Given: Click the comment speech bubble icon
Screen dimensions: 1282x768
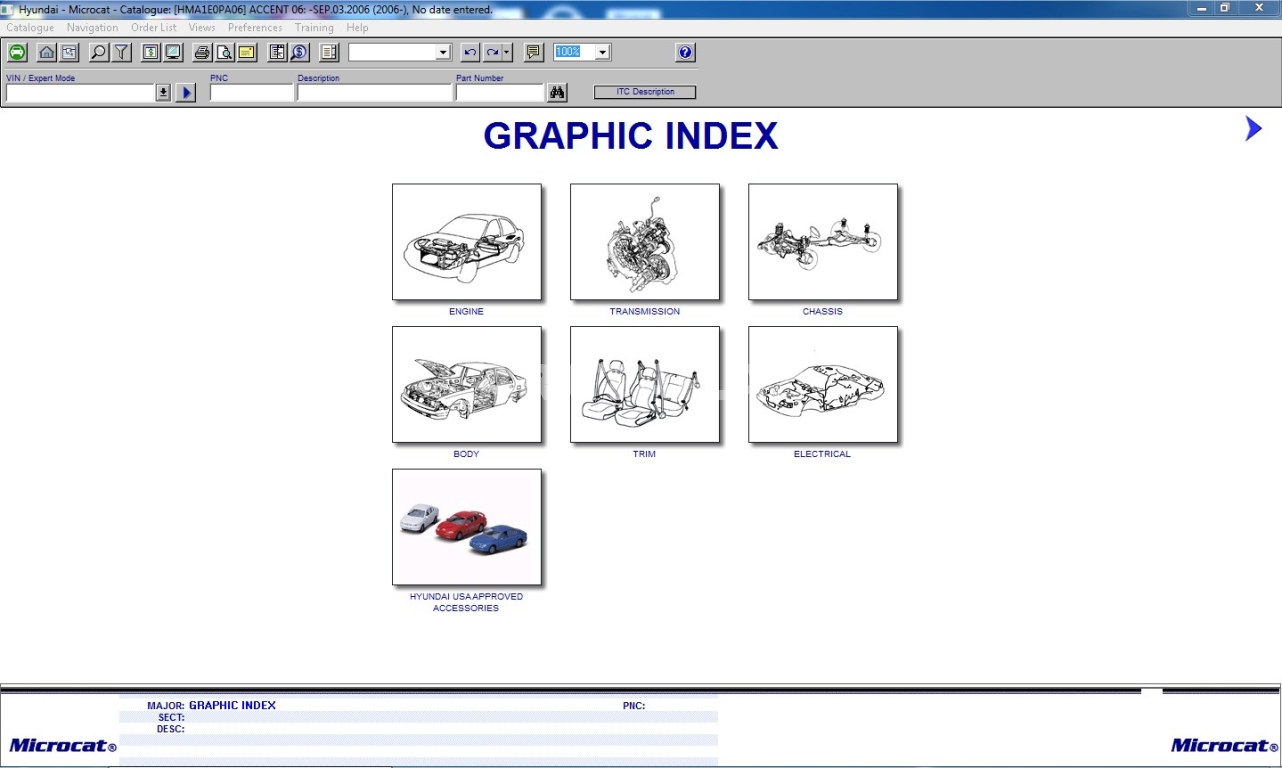Looking at the screenshot, I should pos(534,53).
